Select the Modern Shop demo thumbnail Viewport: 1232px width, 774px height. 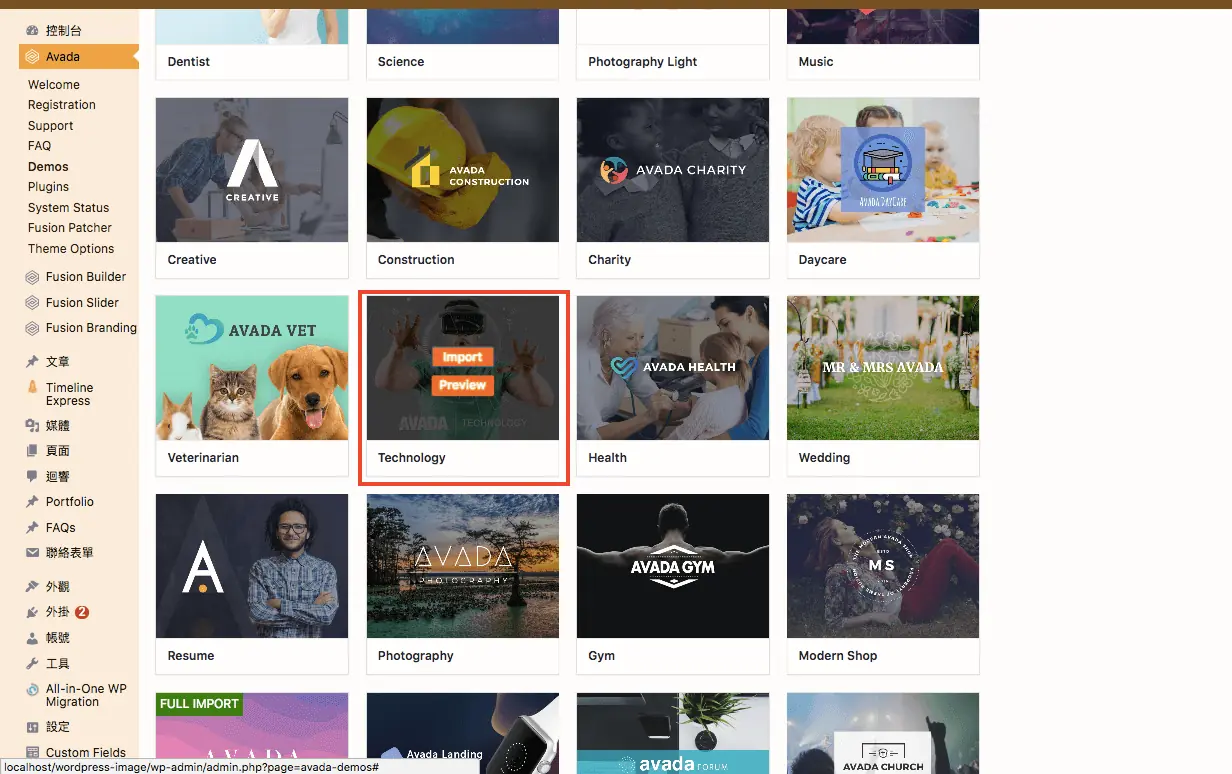click(x=883, y=566)
